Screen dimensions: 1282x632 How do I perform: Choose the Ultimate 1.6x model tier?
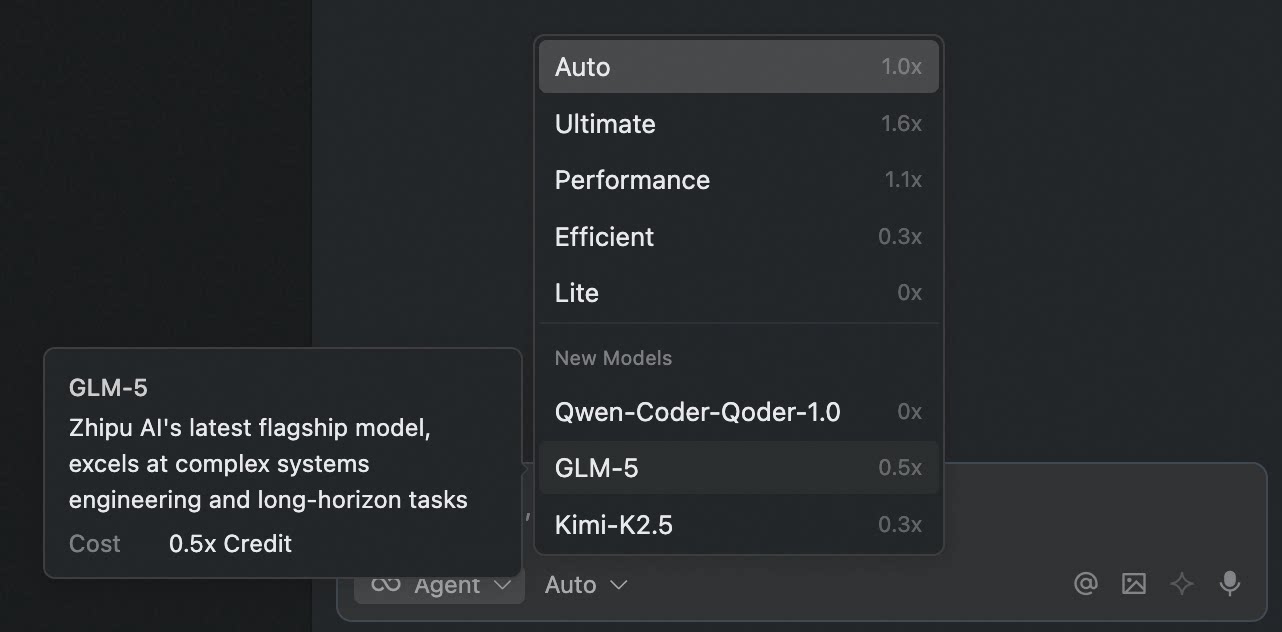click(738, 124)
